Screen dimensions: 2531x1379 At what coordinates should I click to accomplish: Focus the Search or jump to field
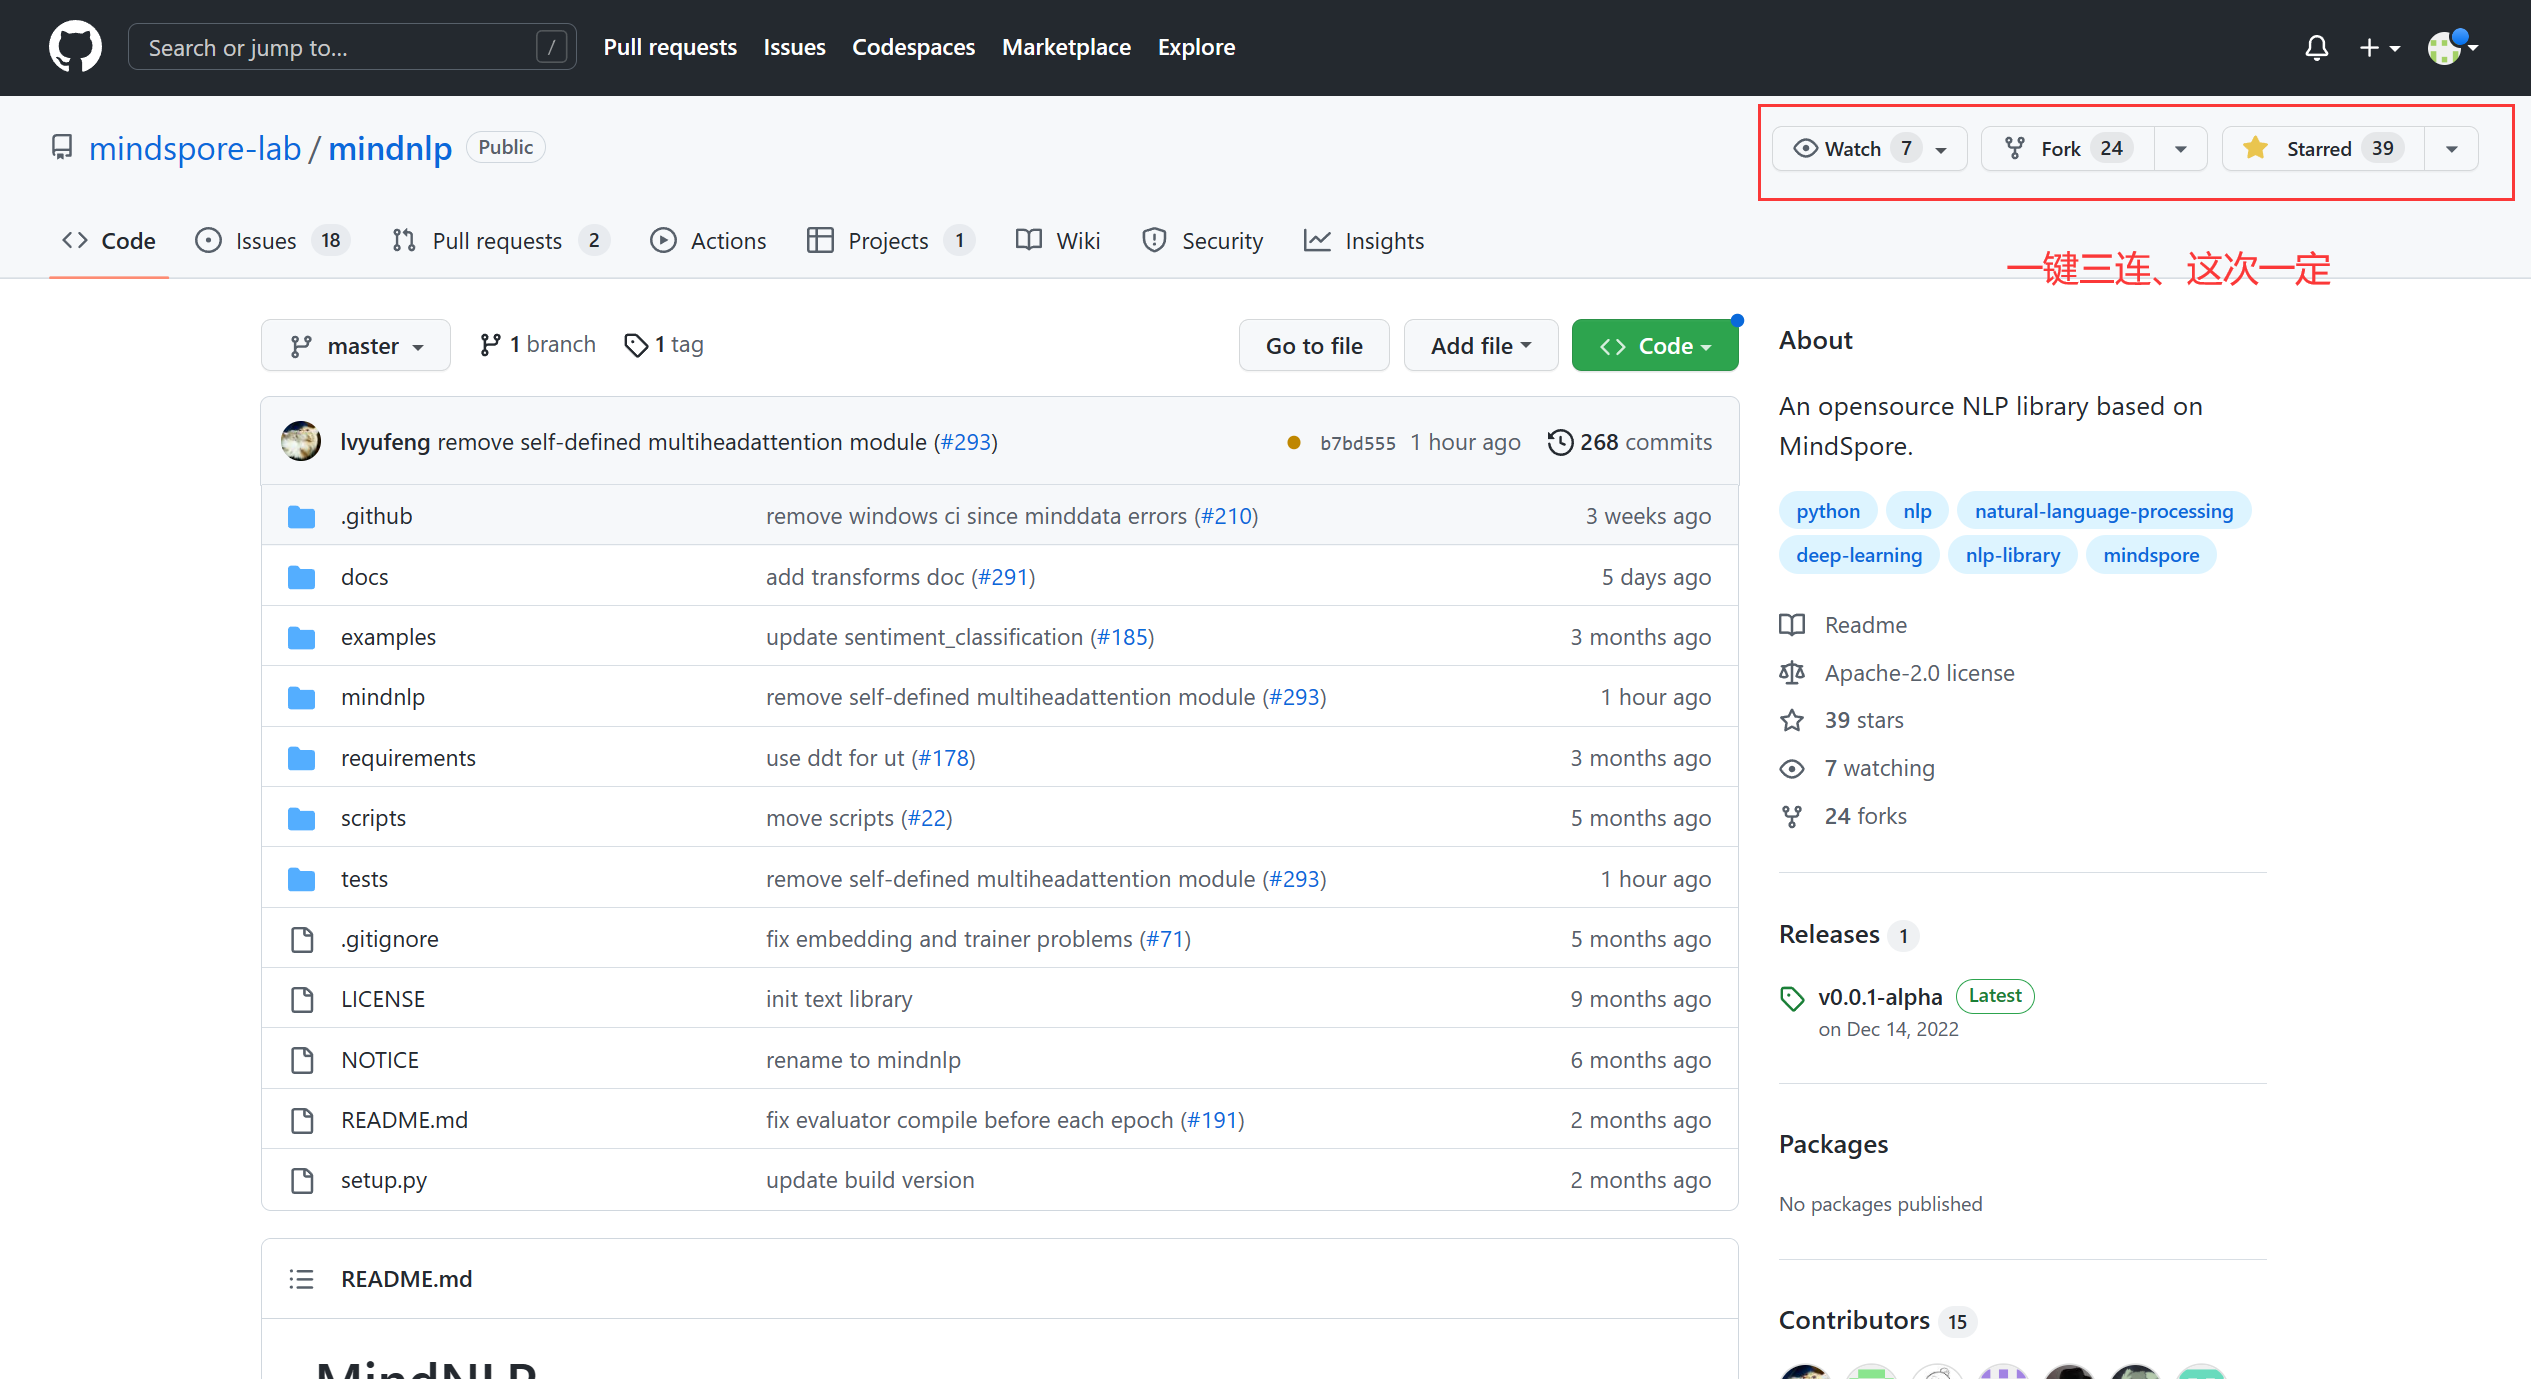(x=340, y=47)
